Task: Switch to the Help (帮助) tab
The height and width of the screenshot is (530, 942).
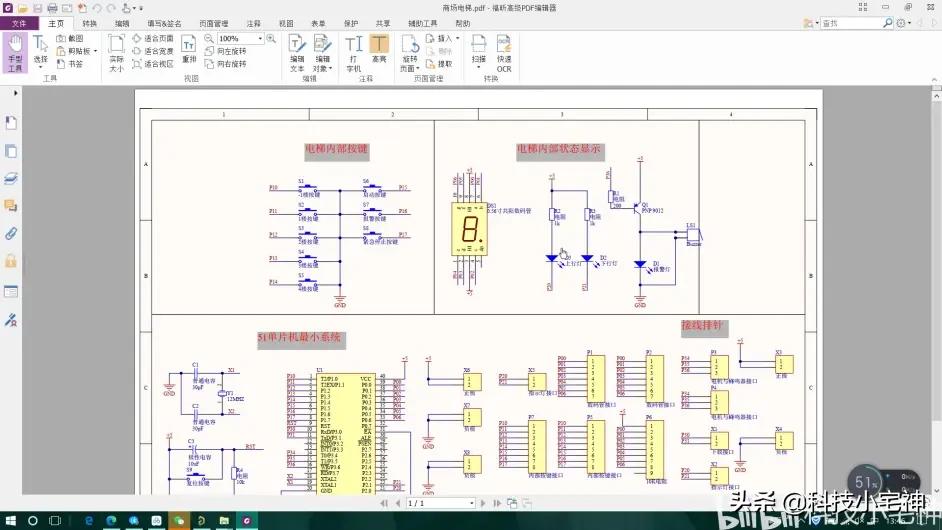Action: [x=463, y=23]
